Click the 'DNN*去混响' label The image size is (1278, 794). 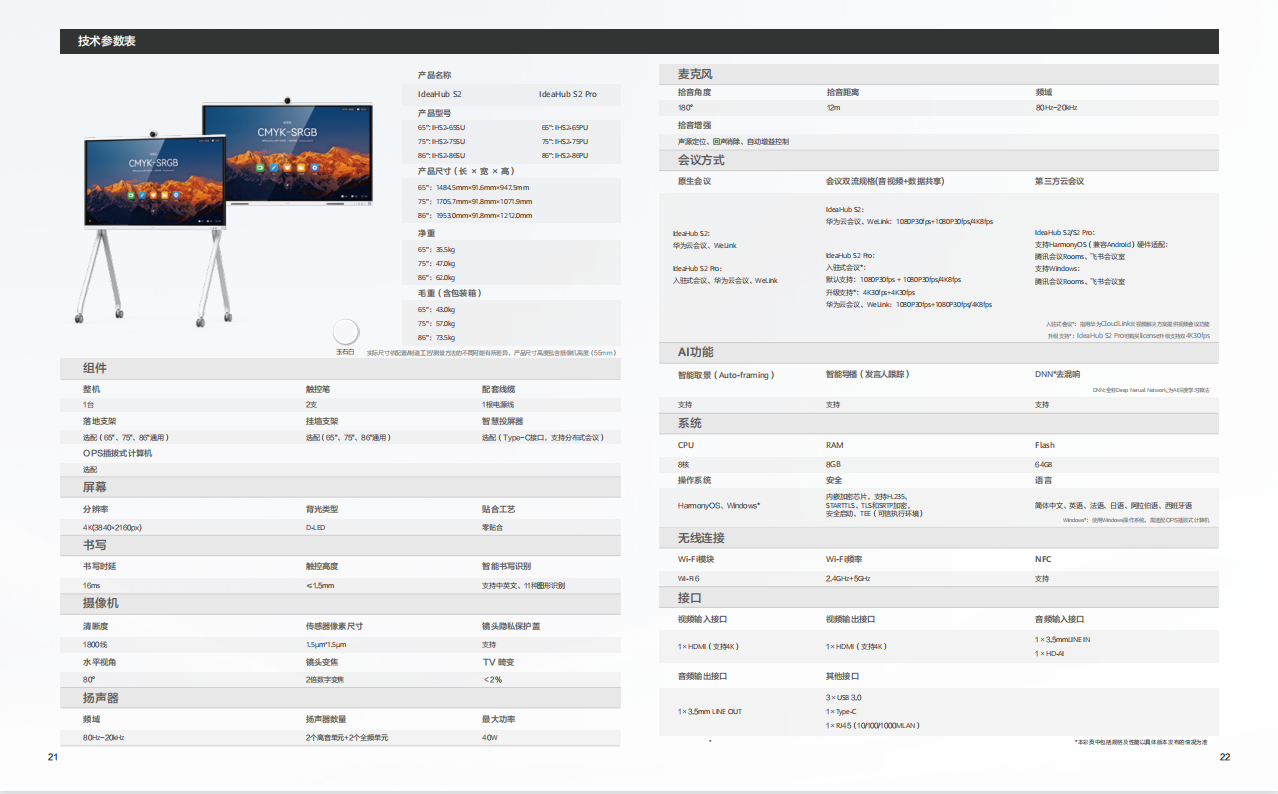point(1057,375)
